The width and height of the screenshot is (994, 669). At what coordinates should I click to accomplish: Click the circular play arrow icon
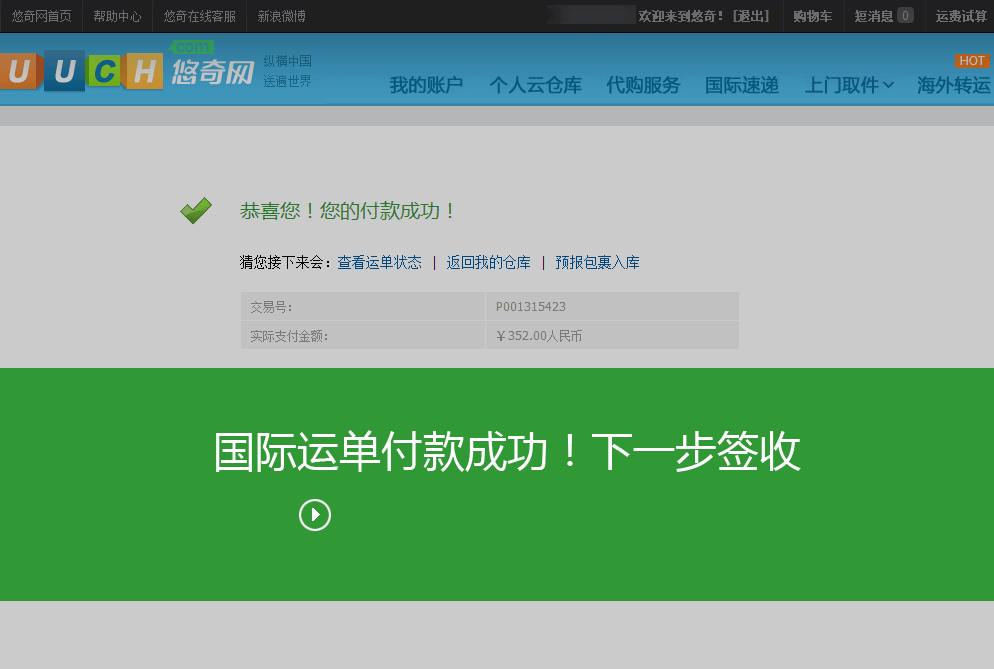[315, 515]
